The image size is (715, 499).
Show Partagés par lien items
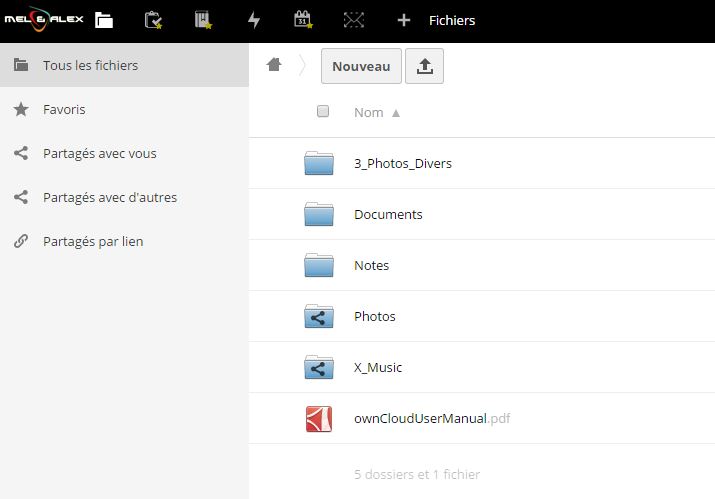tap(93, 241)
